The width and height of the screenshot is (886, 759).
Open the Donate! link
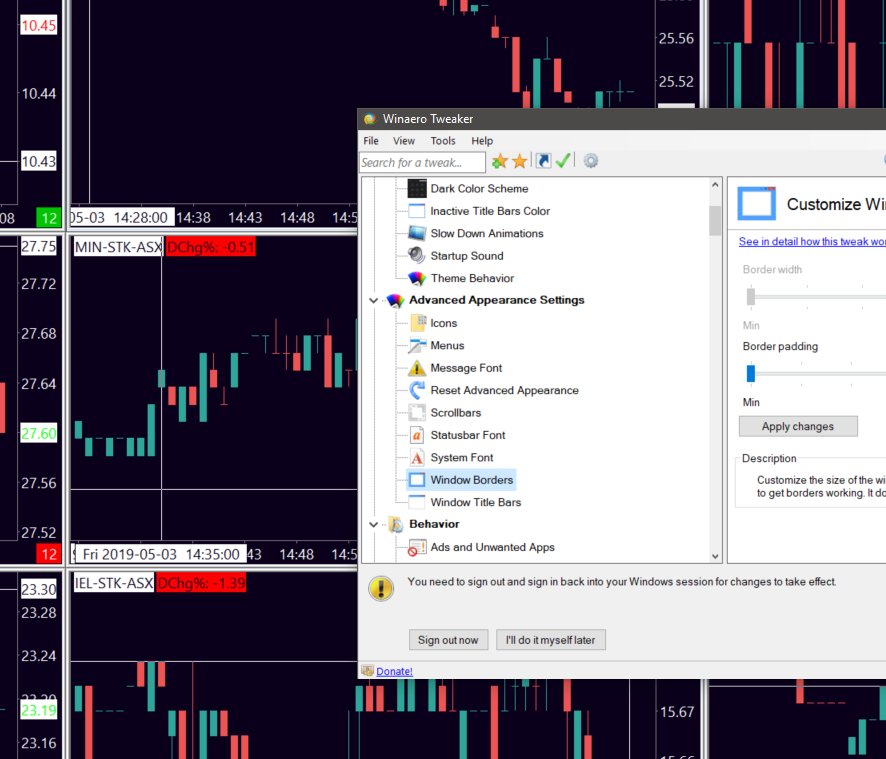[x=394, y=671]
